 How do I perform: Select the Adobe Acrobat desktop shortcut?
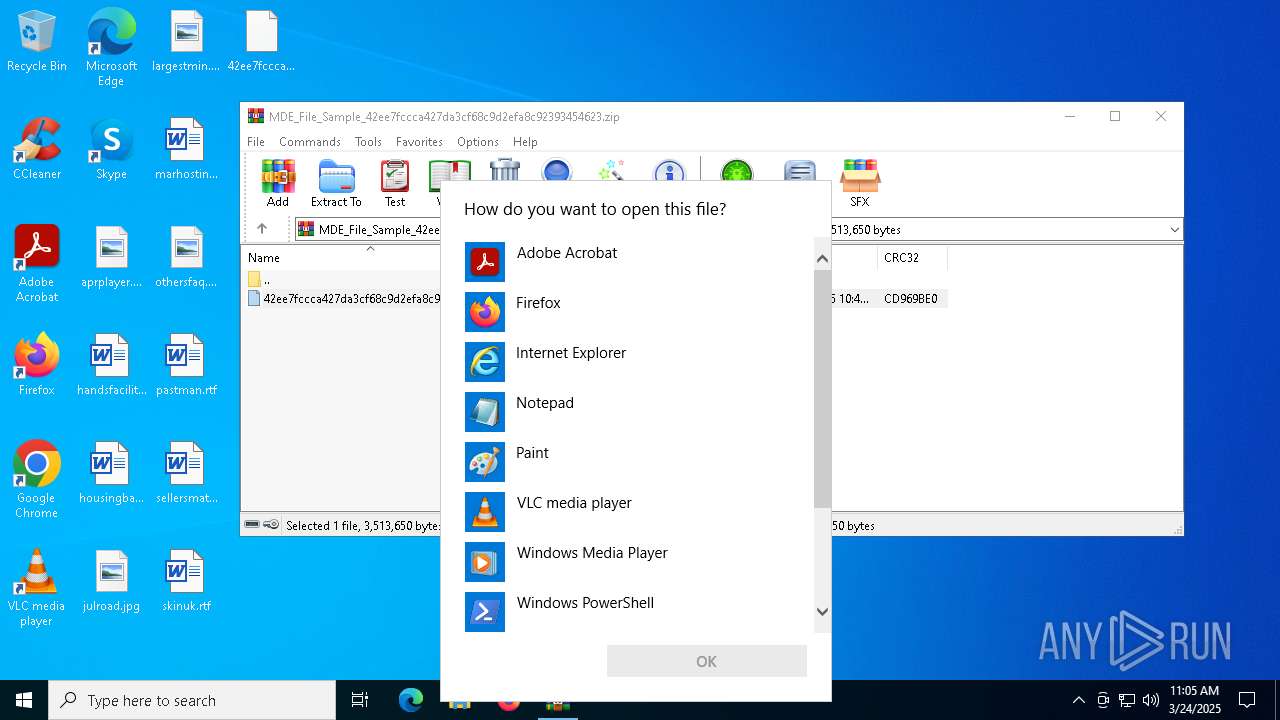pyautogui.click(x=37, y=264)
